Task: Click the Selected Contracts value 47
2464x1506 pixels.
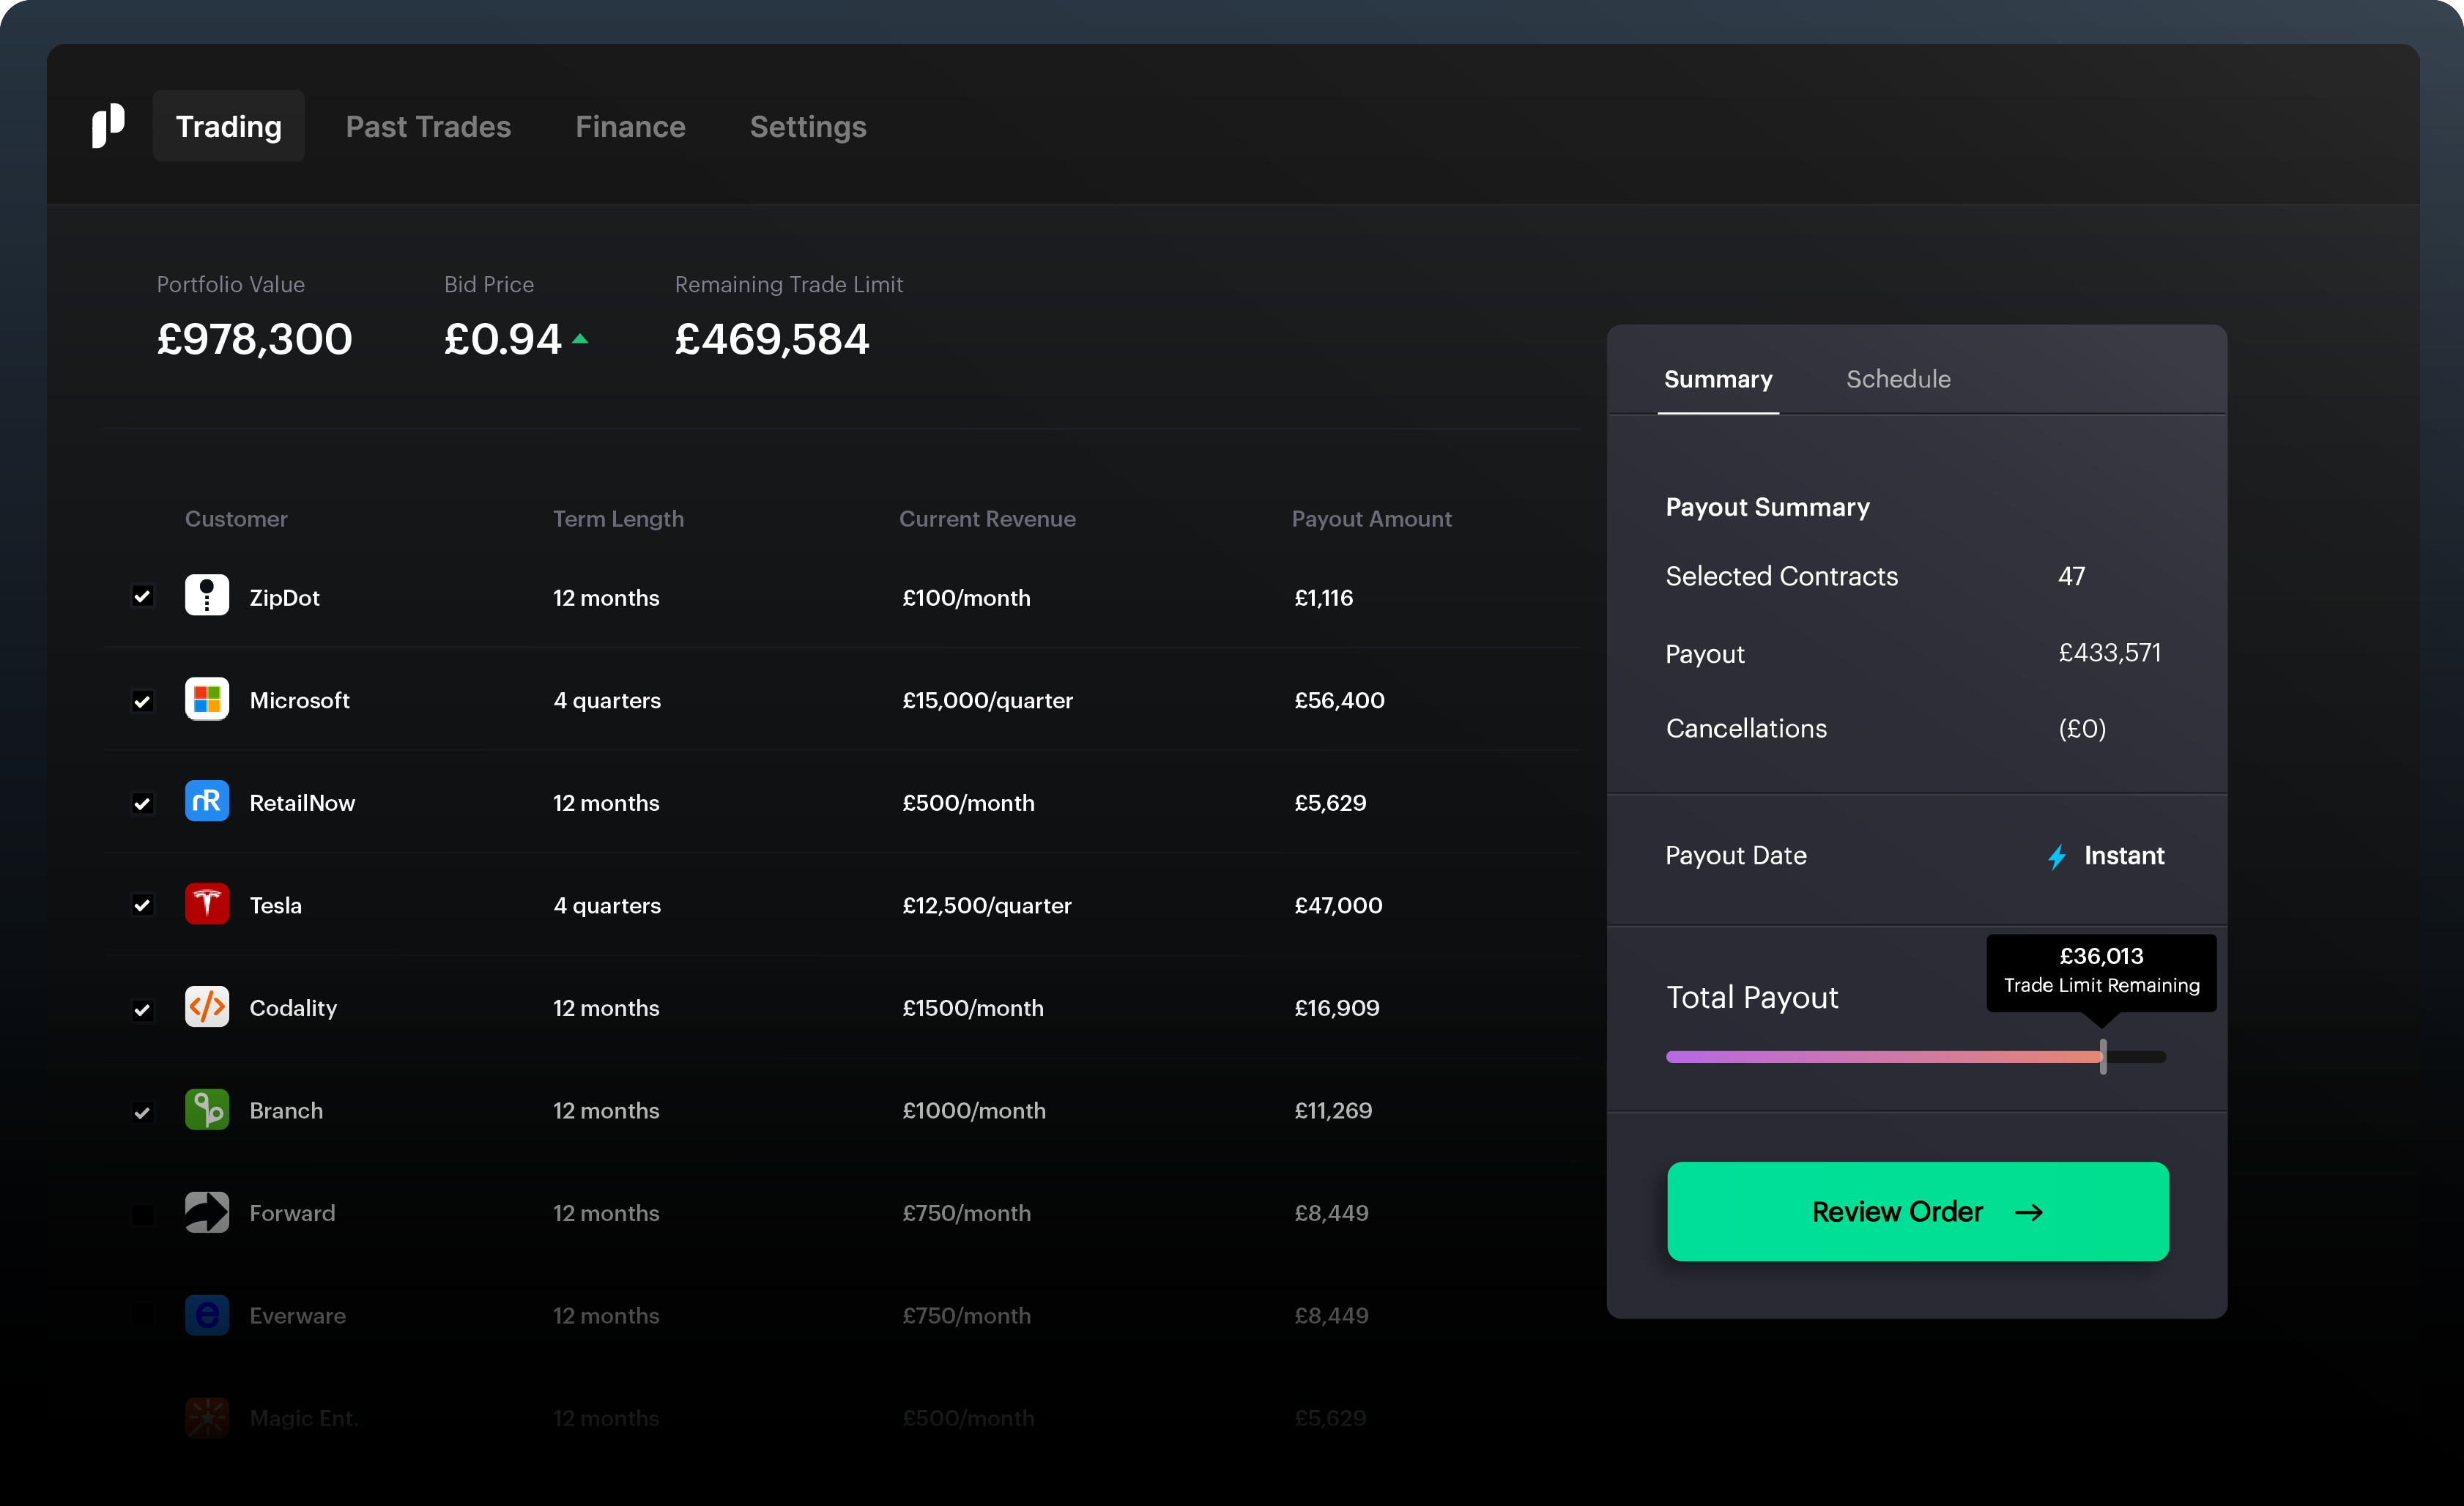Action: pos(2071,576)
